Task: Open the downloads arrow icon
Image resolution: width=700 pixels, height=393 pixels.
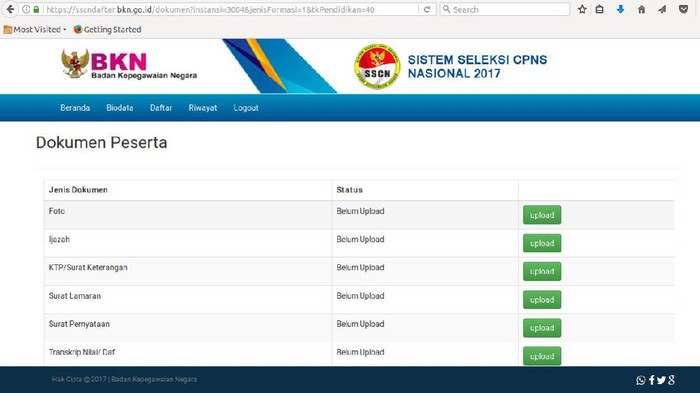Action: point(621,9)
